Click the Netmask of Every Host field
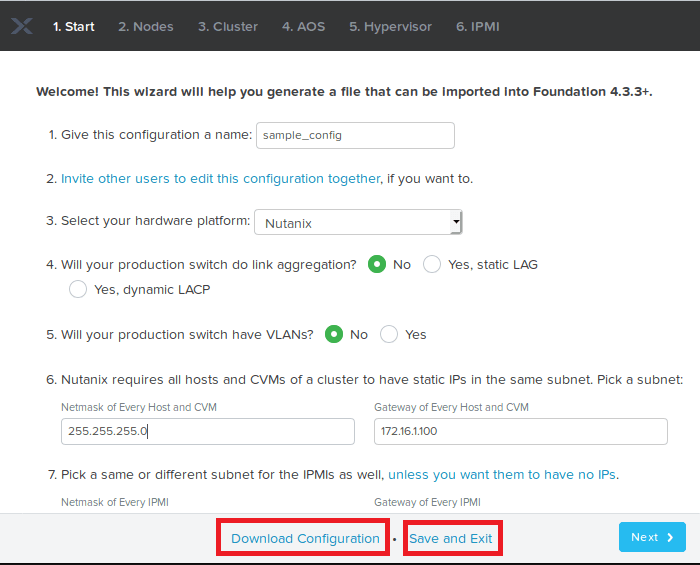This screenshot has height=565, width=700. (208, 431)
